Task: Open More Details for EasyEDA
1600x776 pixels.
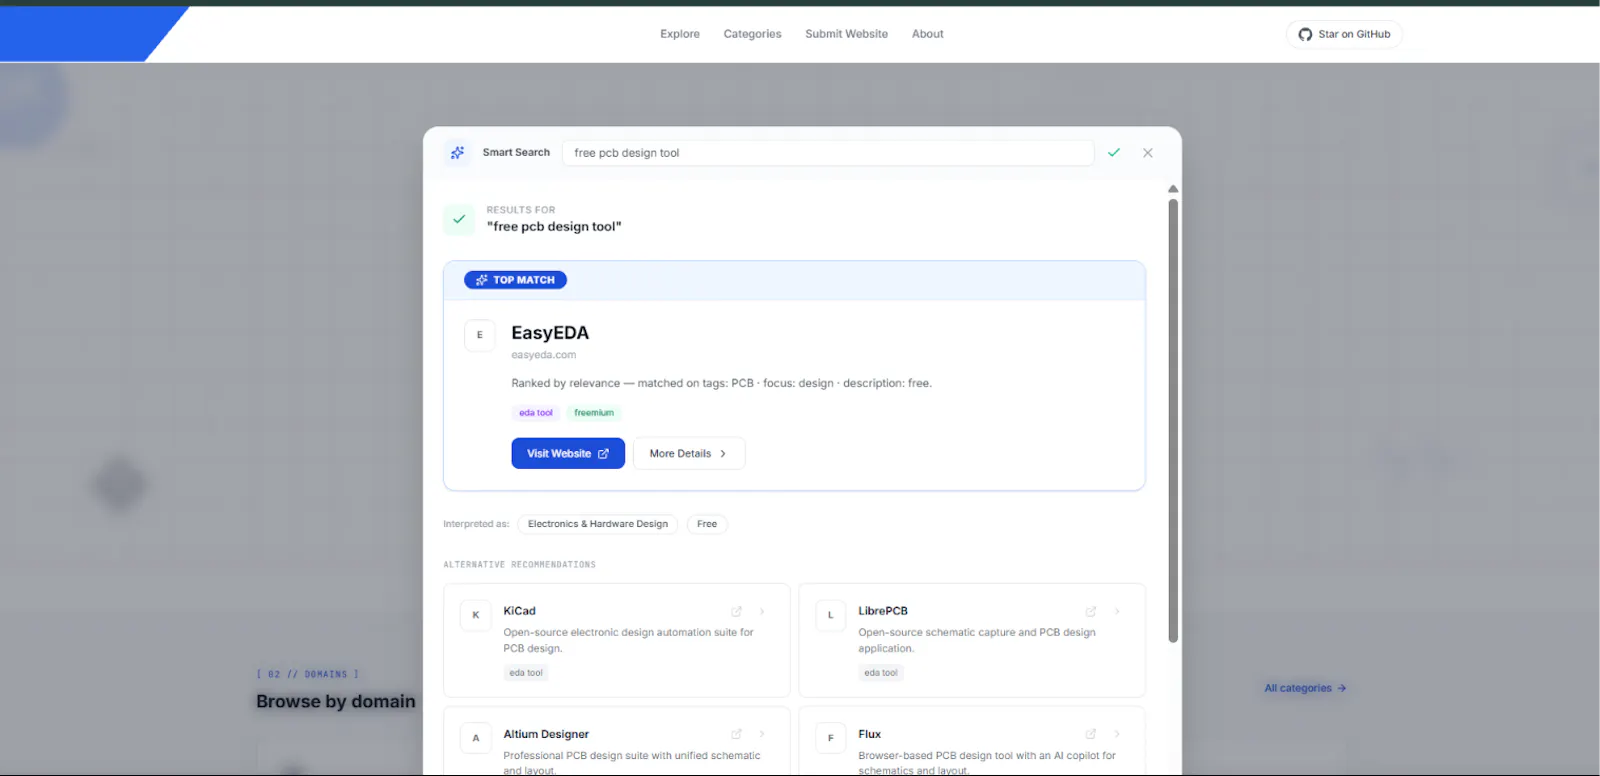Action: [x=689, y=453]
